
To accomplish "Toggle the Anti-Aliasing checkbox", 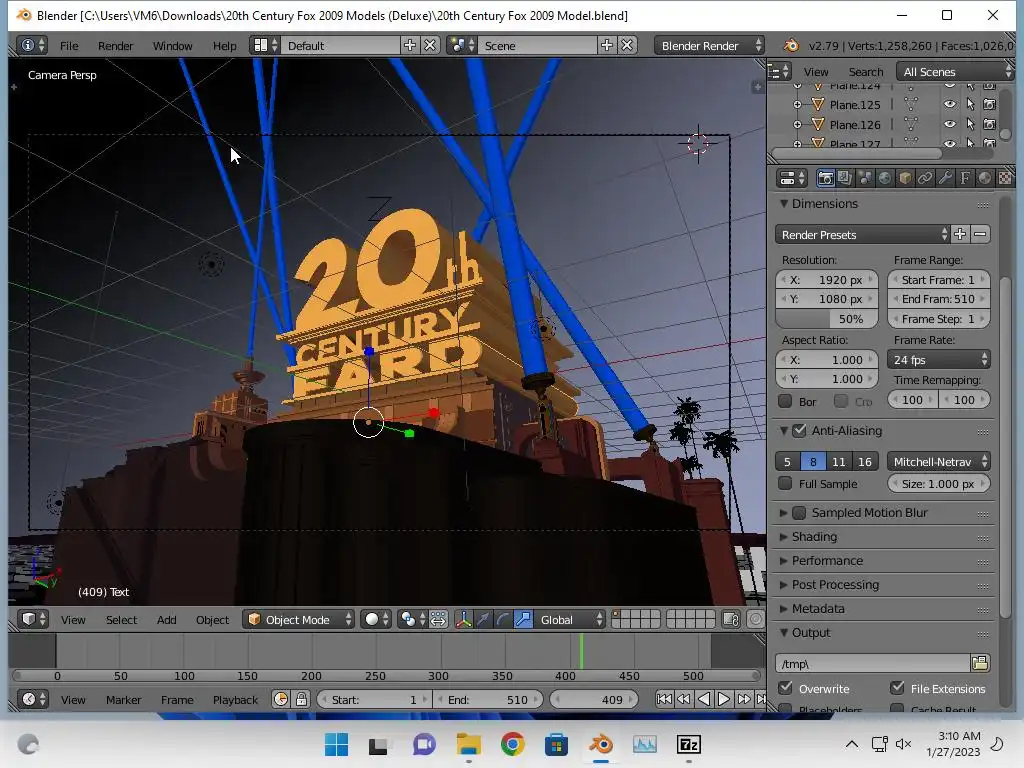I will (x=799, y=430).
